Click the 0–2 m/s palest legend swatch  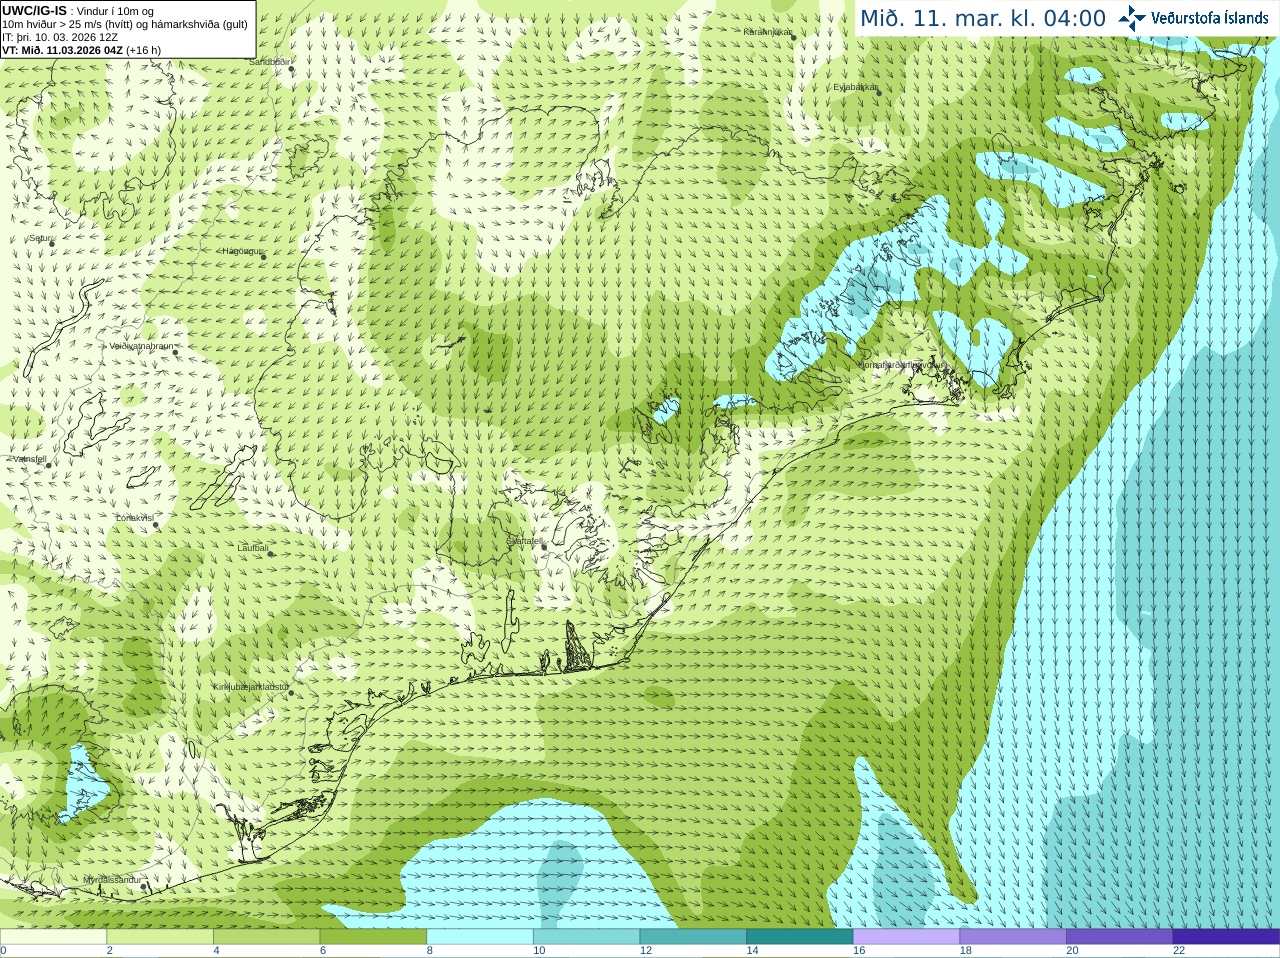click(x=53, y=937)
